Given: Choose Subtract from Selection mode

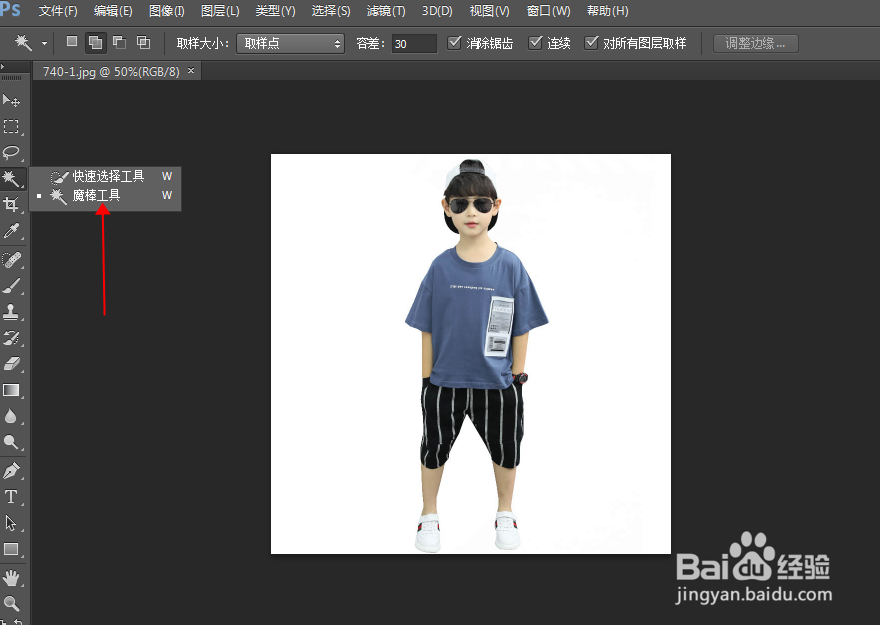Looking at the screenshot, I should [120, 43].
